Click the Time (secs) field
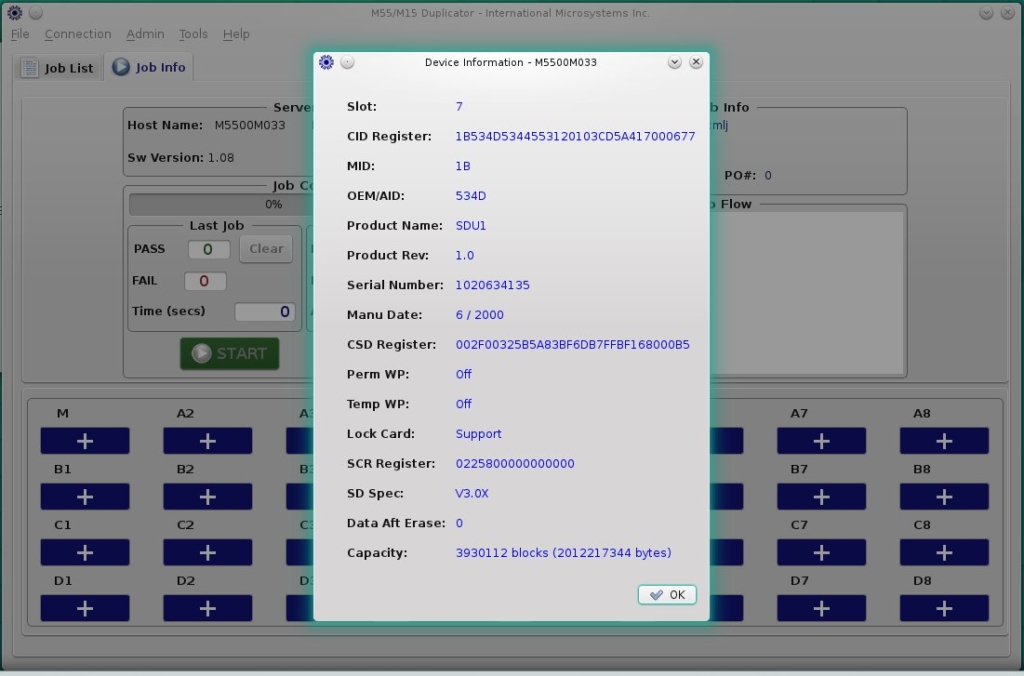Screen dimensions: 1024x676 [264, 312]
